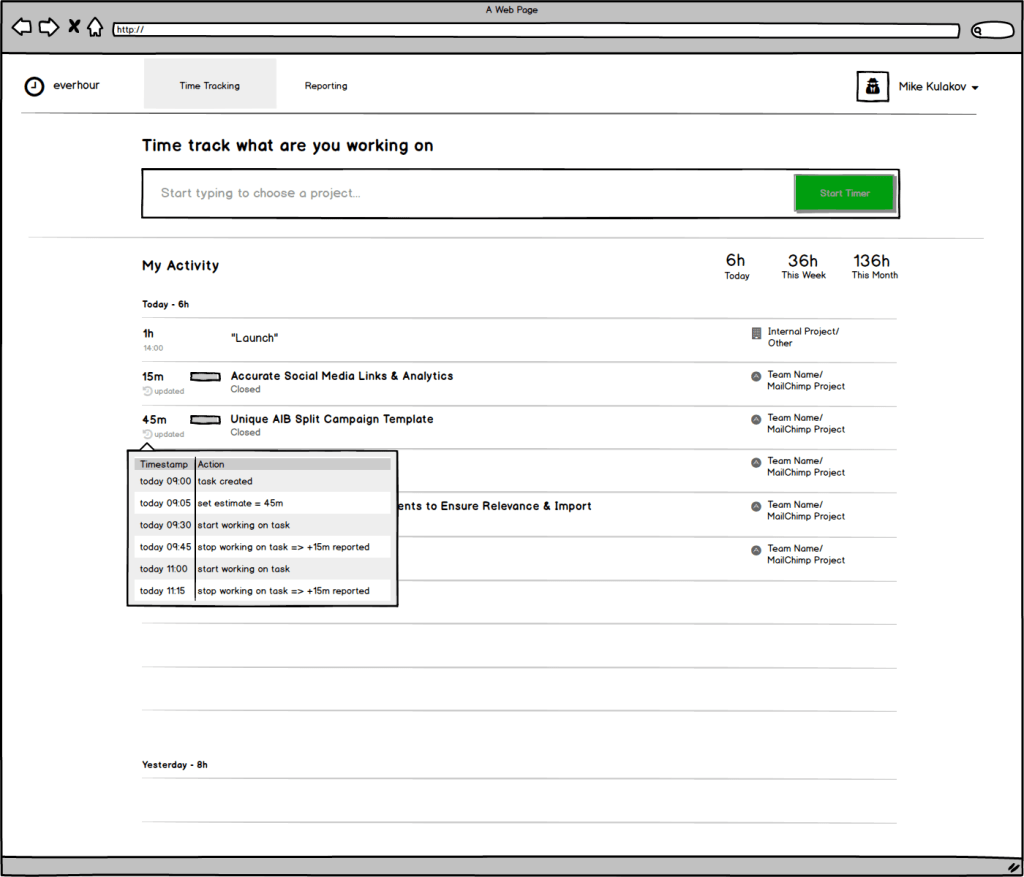Click the tag label beside Unique AIB Split Campaign
The width and height of the screenshot is (1024, 877).
point(205,419)
